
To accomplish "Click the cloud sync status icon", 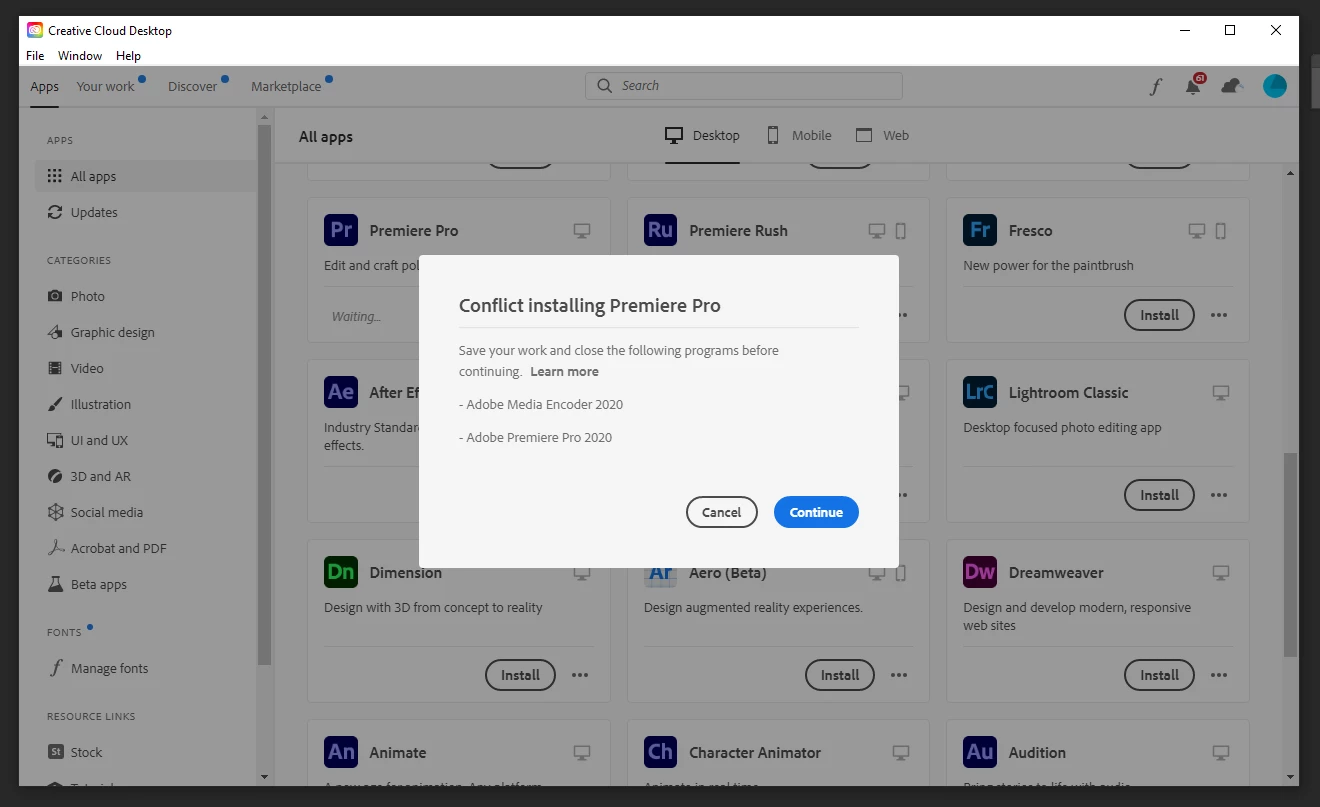I will pos(1232,86).
